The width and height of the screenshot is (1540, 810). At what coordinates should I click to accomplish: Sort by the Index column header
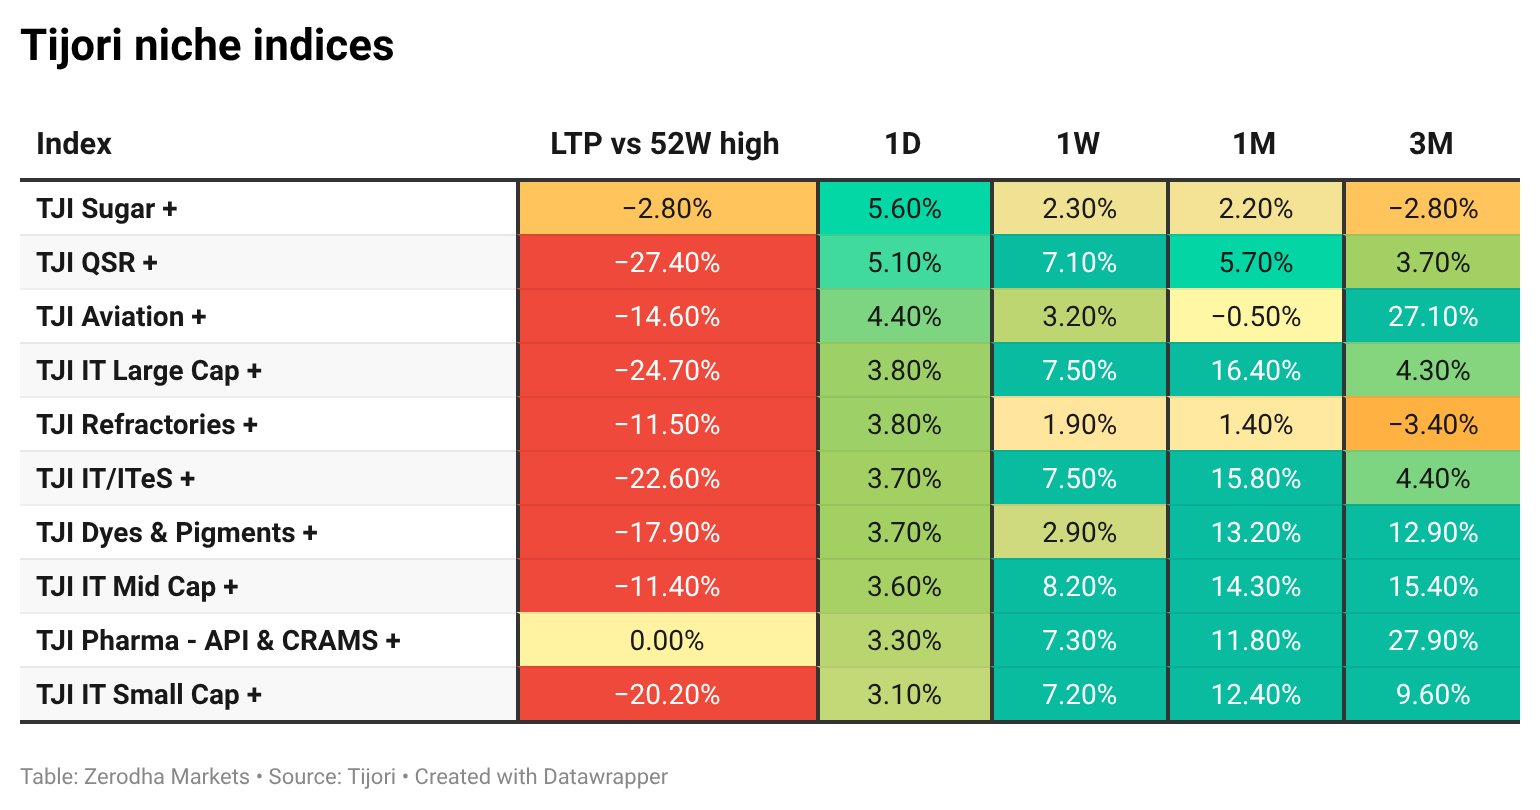74,144
